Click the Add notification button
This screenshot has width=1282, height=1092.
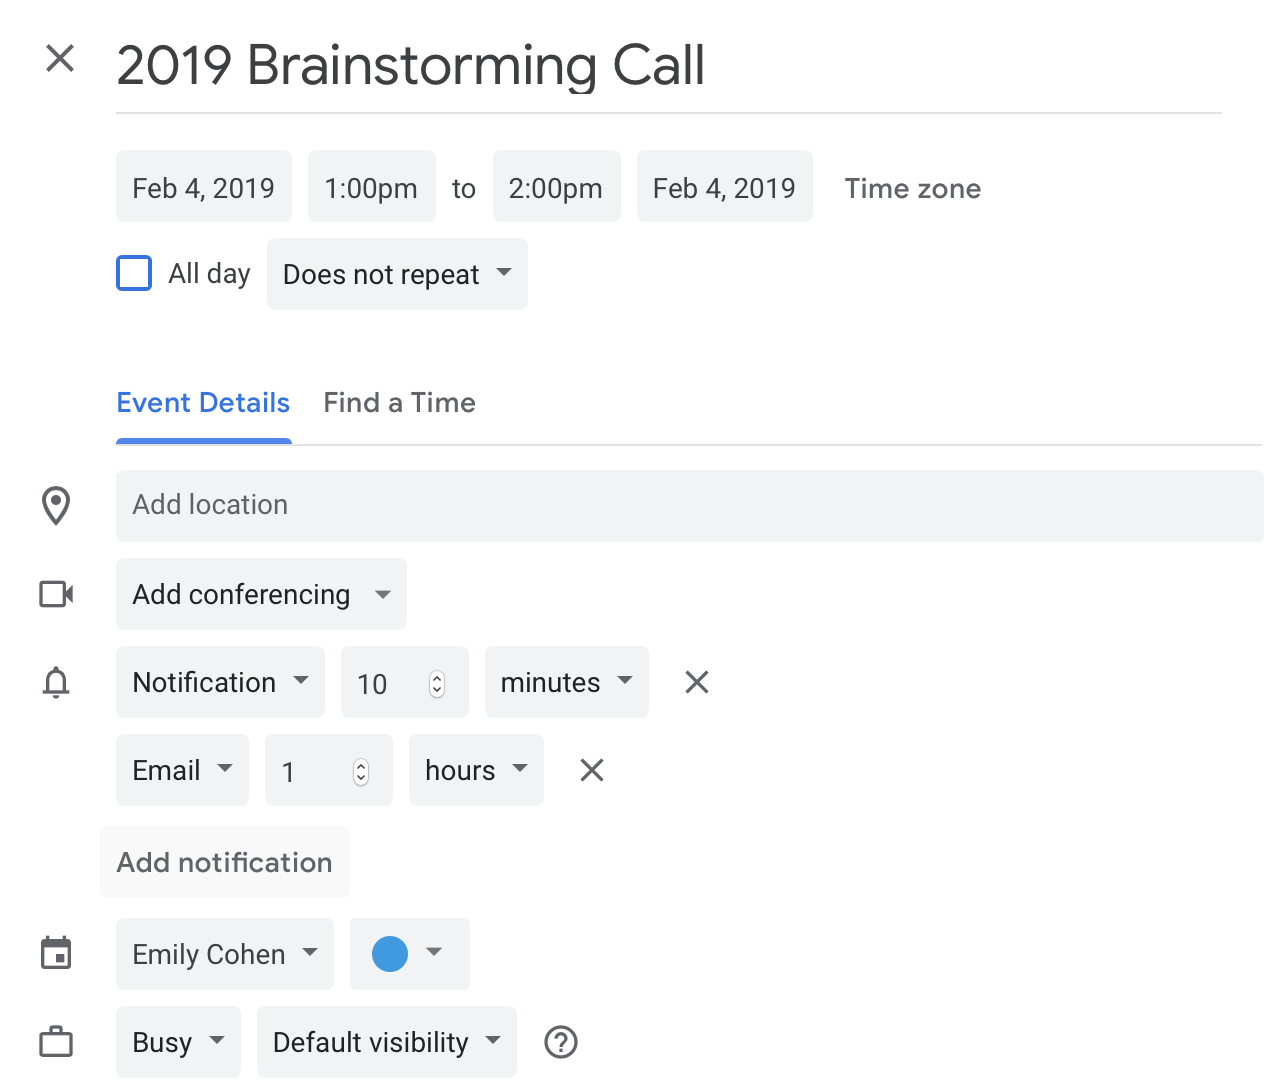click(x=225, y=862)
